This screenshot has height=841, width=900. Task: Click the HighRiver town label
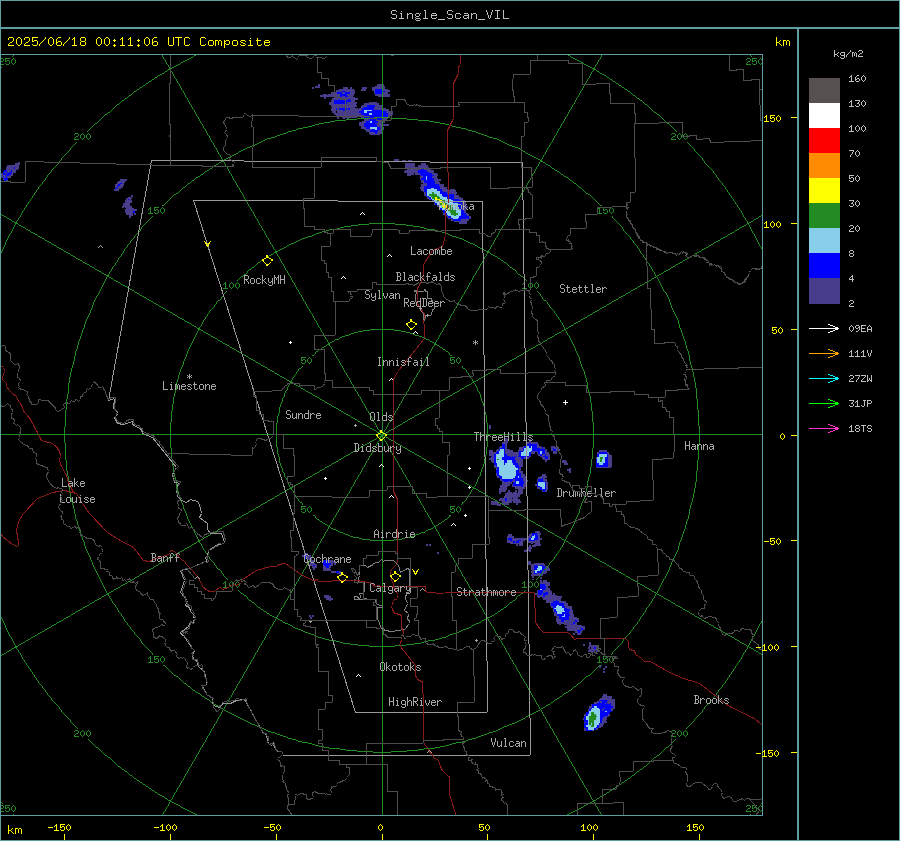[415, 702]
